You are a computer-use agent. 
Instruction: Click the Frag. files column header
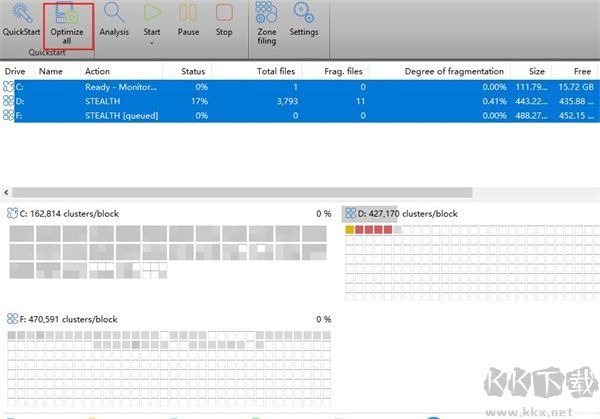(343, 71)
